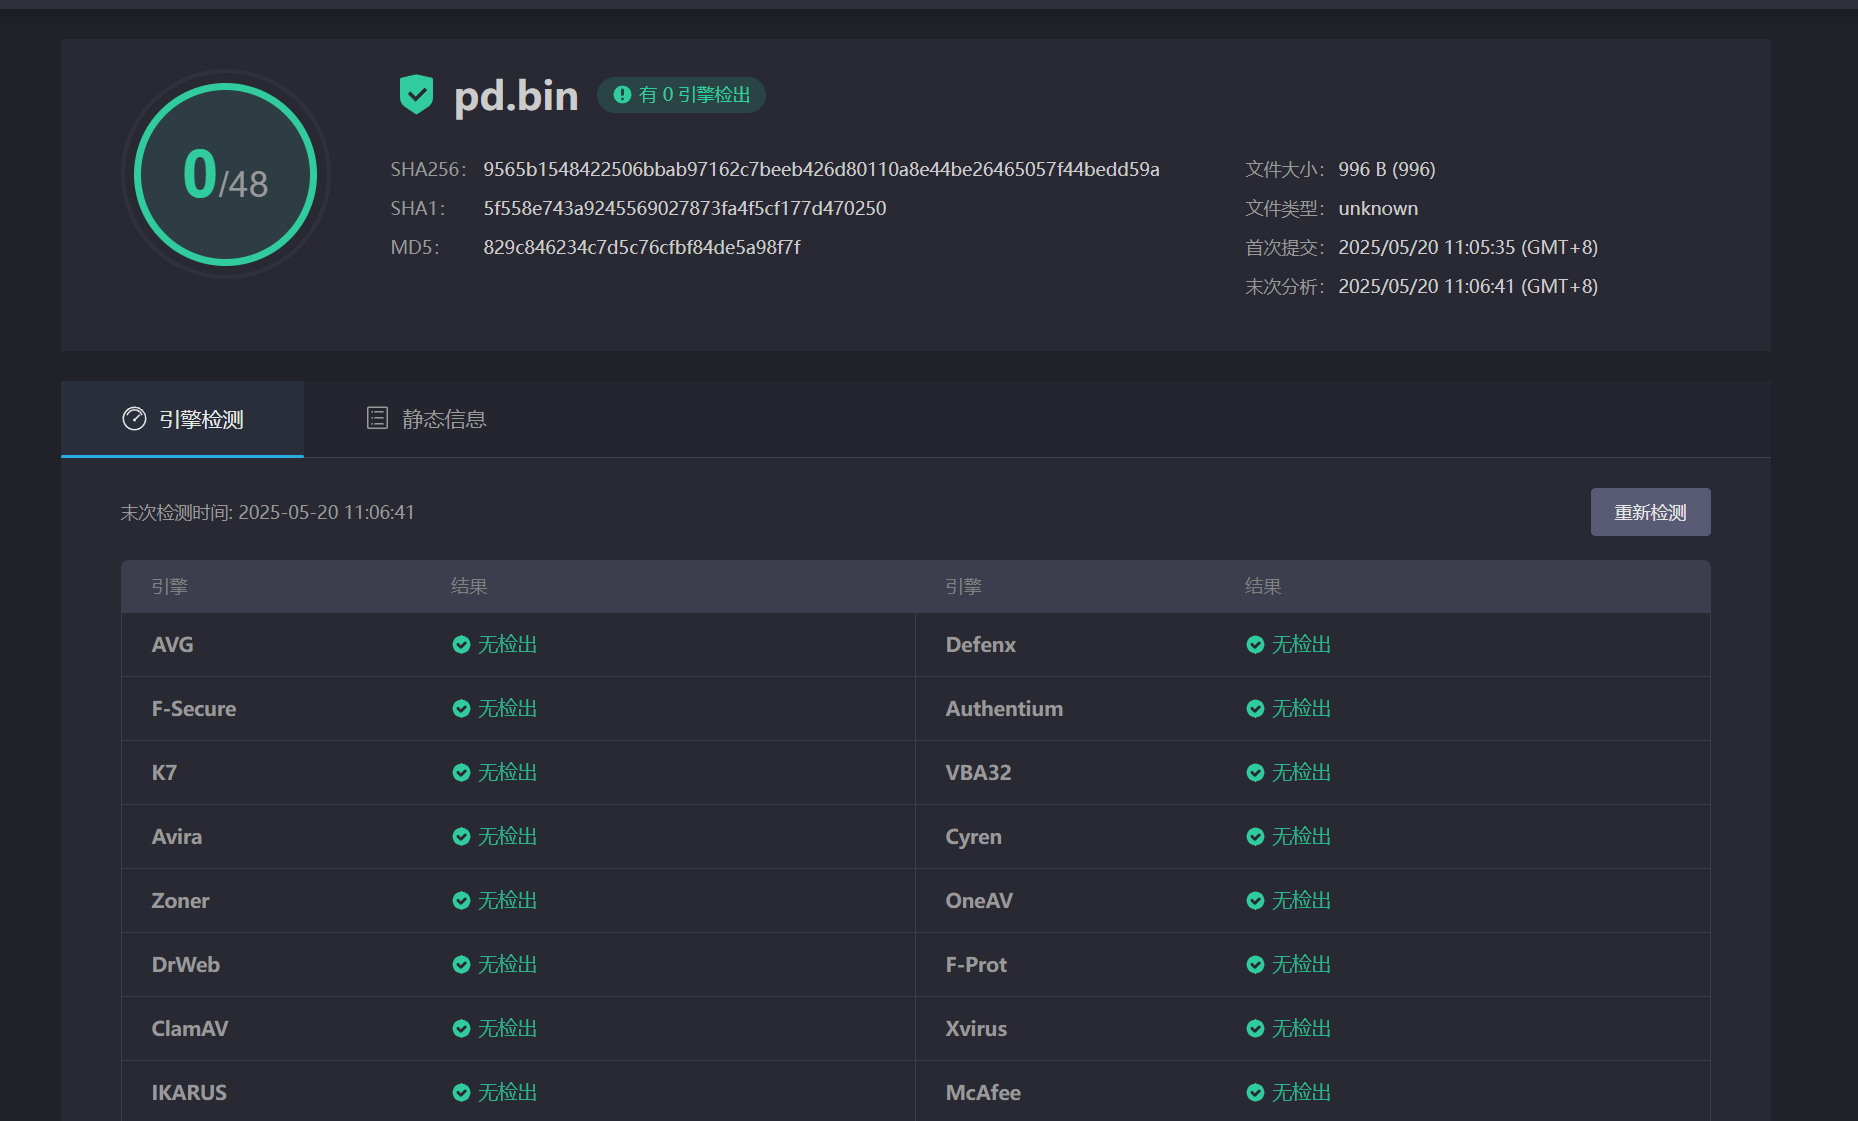The width and height of the screenshot is (1858, 1121).
Task: Click the green check icon in the OneAV row
Action: pos(1255,901)
